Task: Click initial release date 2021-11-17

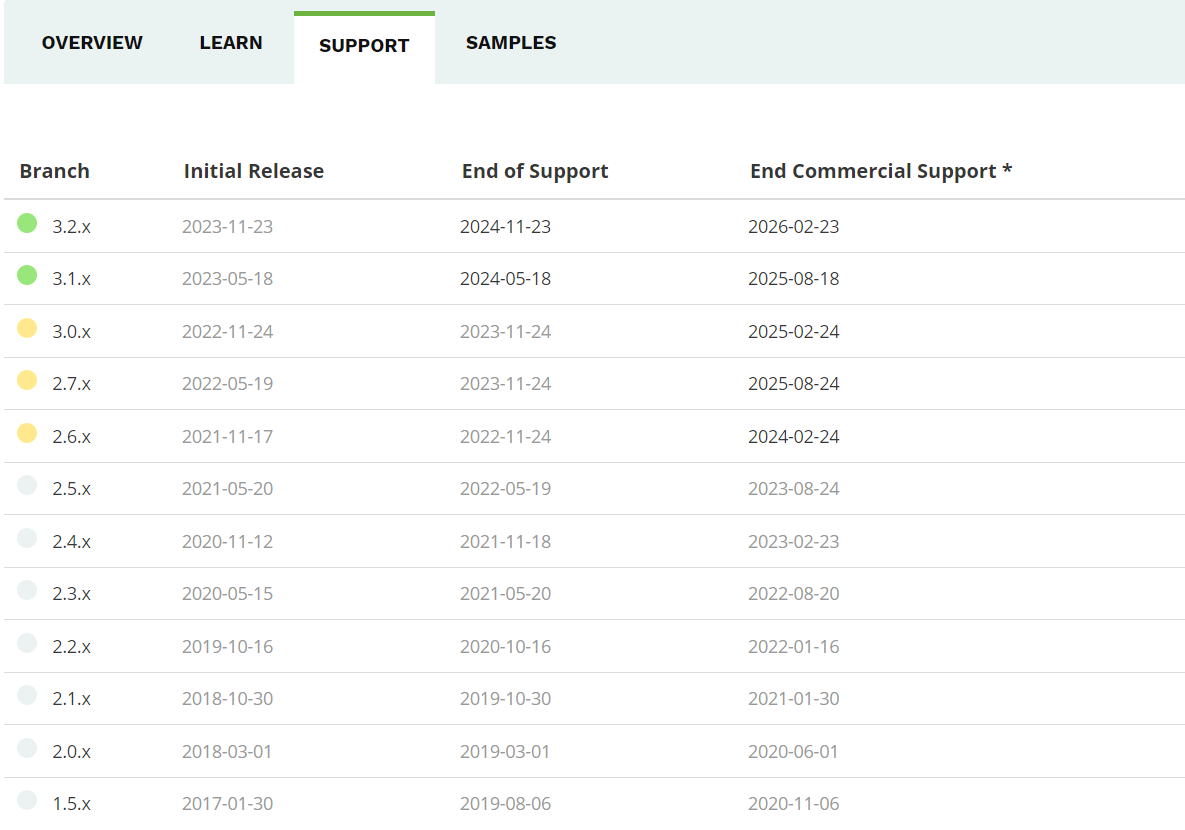Action: [x=227, y=437]
